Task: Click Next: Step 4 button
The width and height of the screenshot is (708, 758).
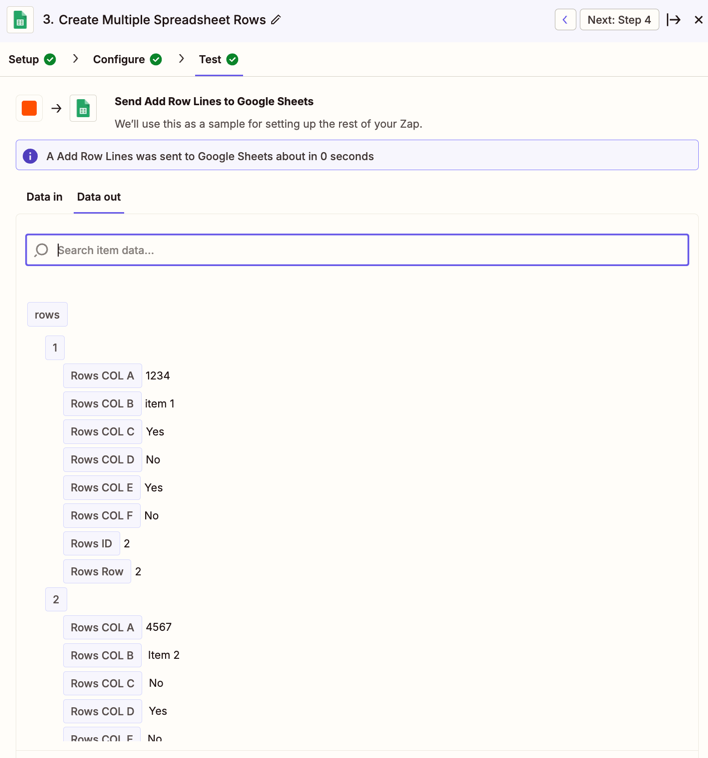Action: coord(619,20)
